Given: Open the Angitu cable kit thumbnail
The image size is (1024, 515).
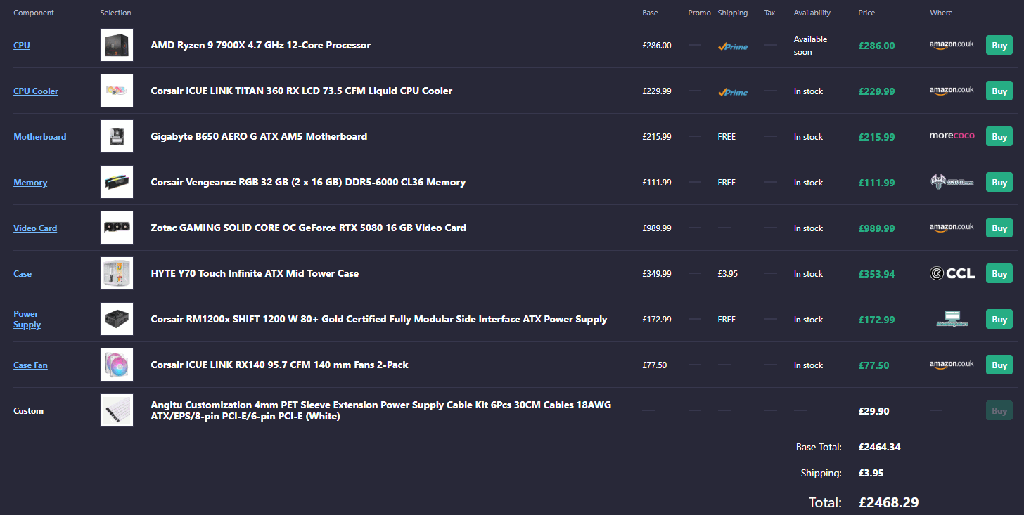Looking at the screenshot, I should click(117, 411).
